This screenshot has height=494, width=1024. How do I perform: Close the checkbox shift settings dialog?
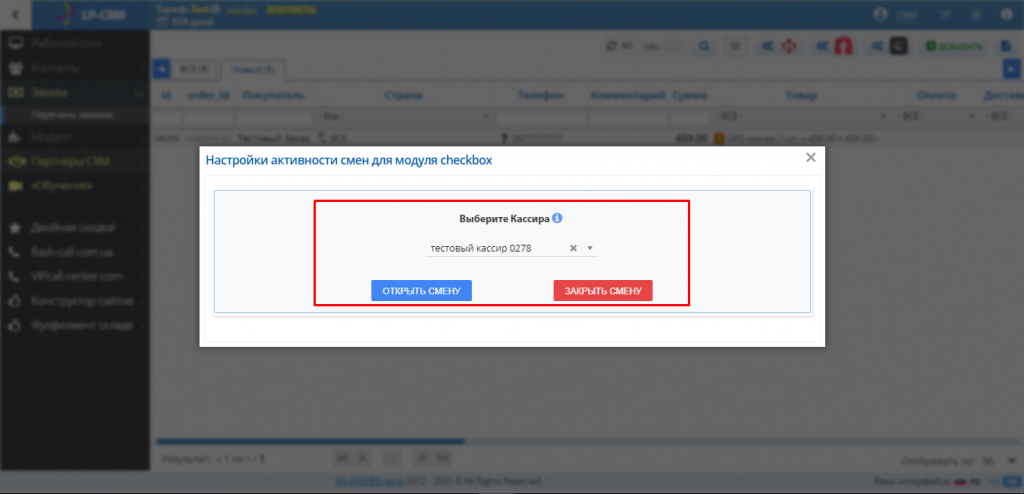click(x=810, y=157)
